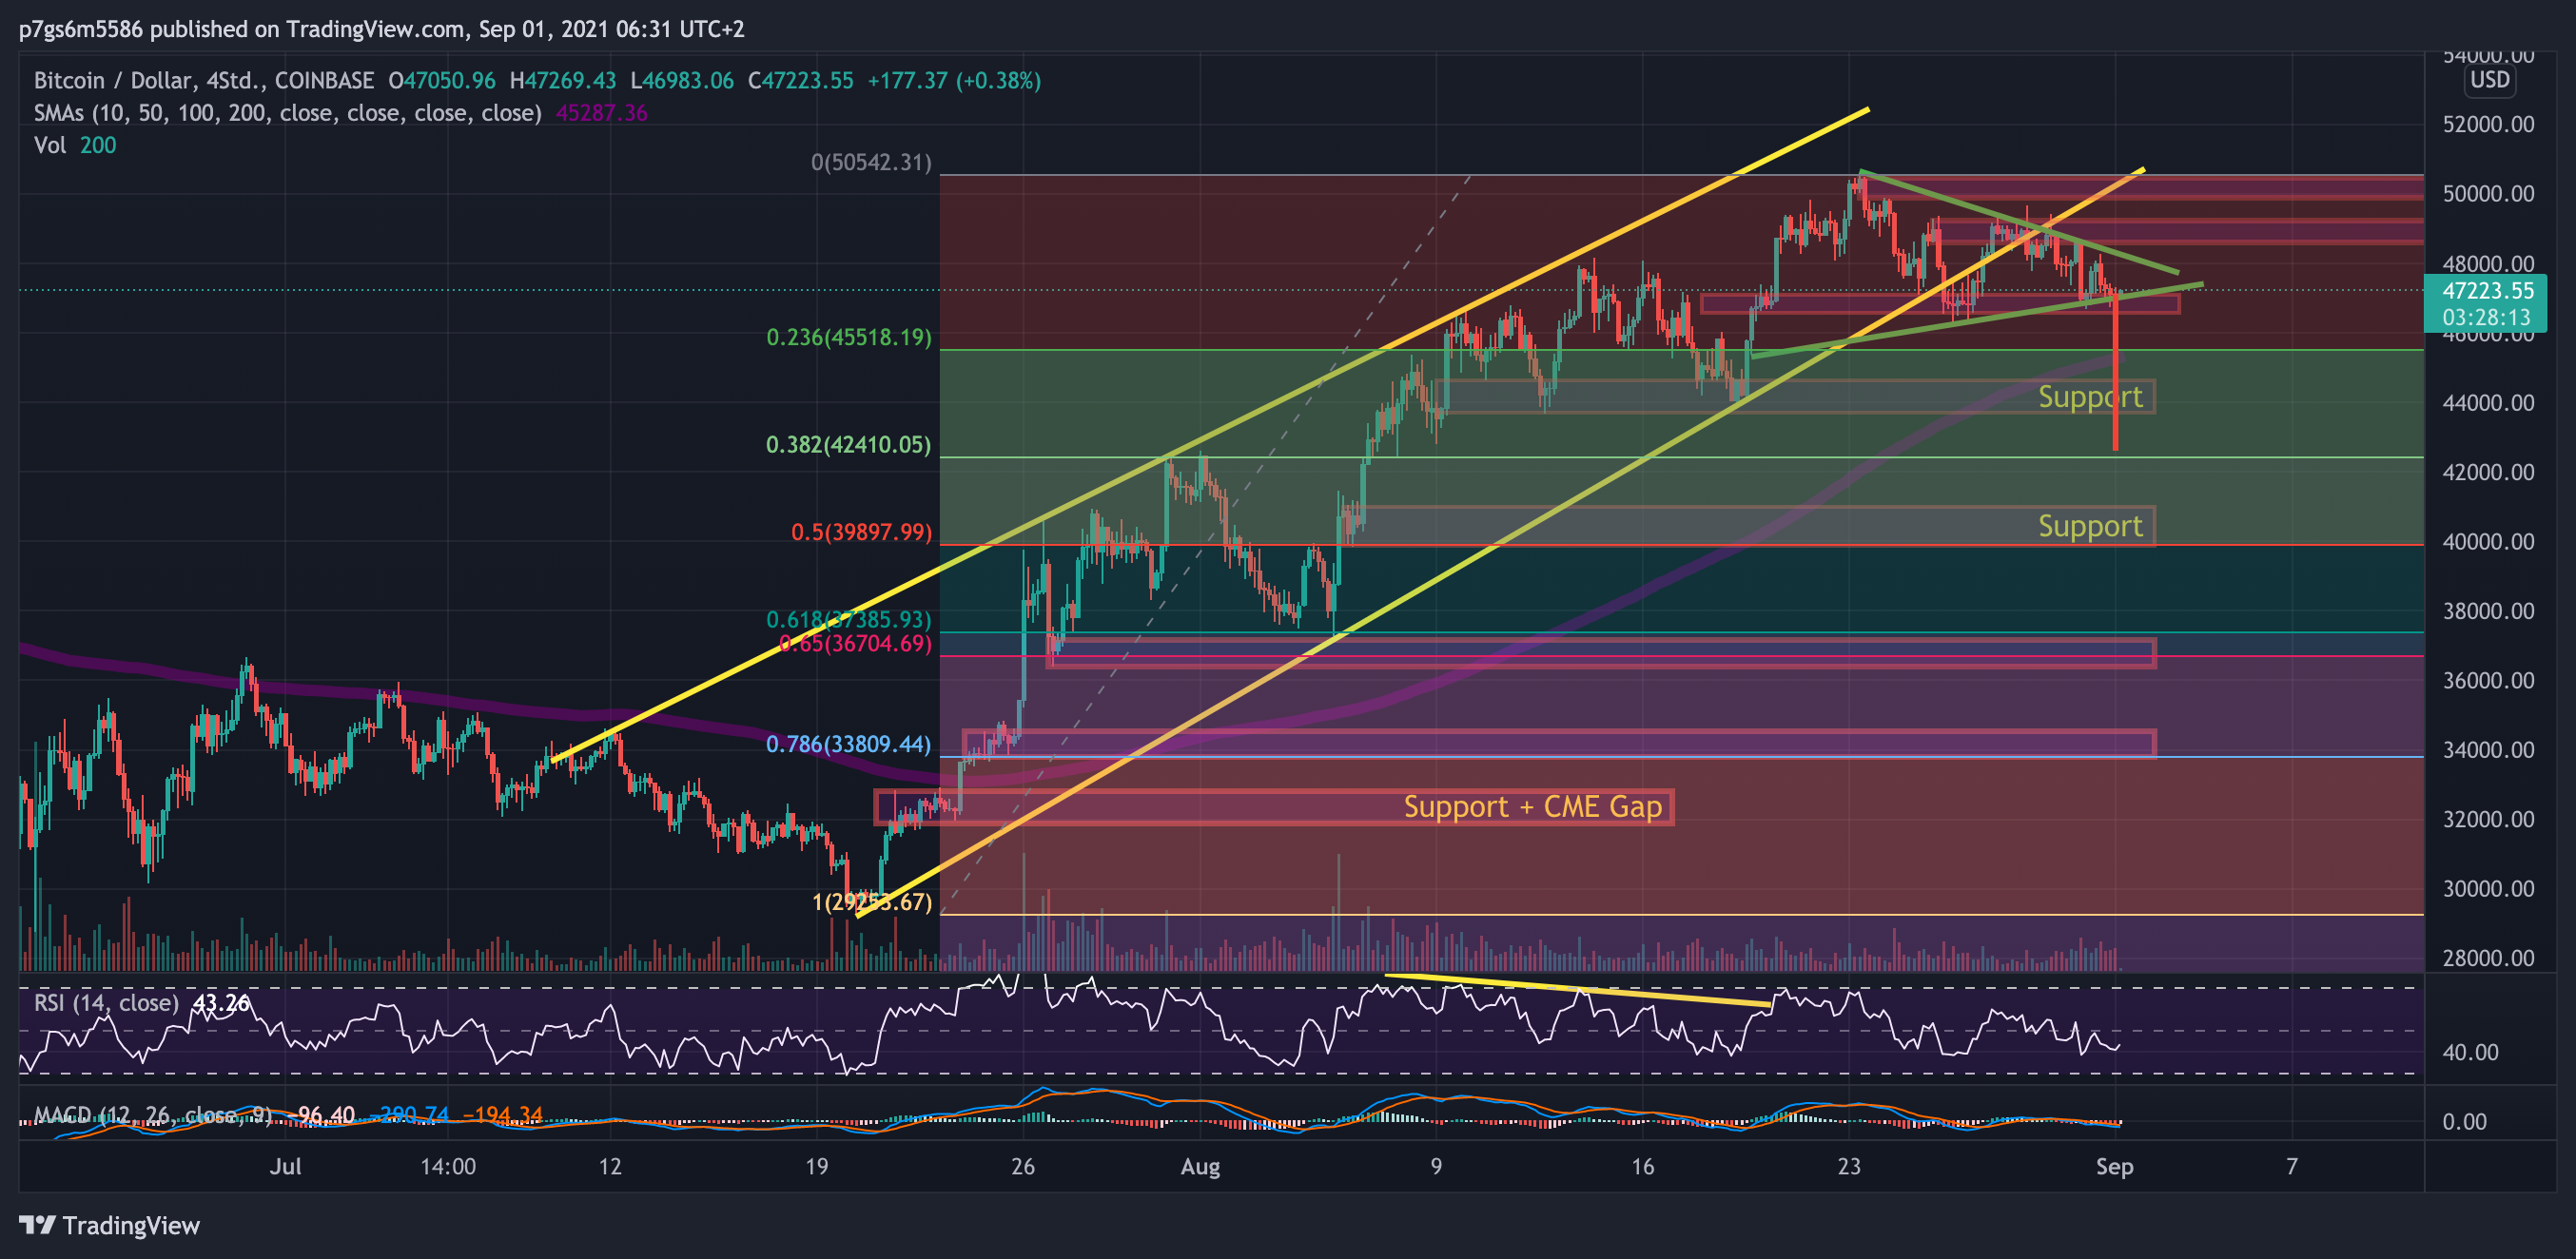Click Fib level label 0.5(39897.99)
Image resolution: width=2576 pixels, height=1259 pixels.
860,532
